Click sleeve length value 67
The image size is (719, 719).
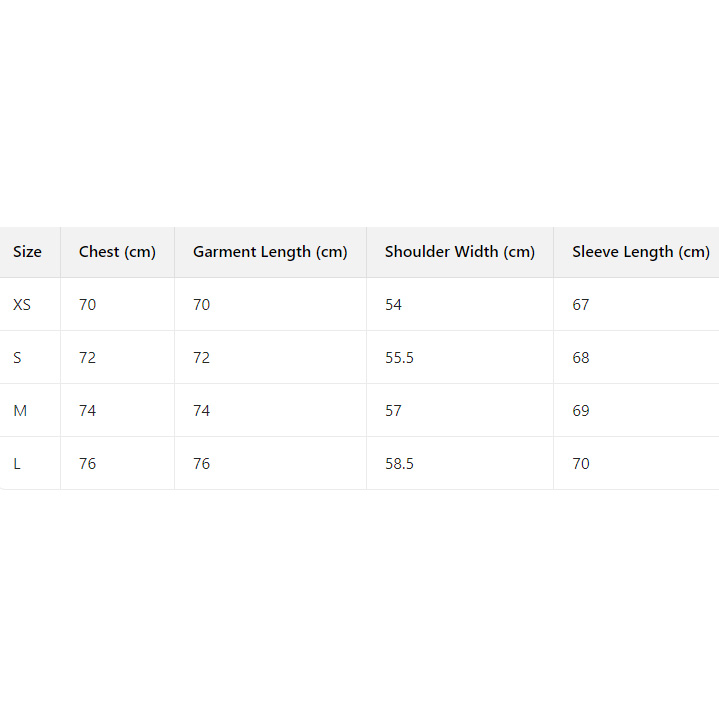[x=581, y=305]
